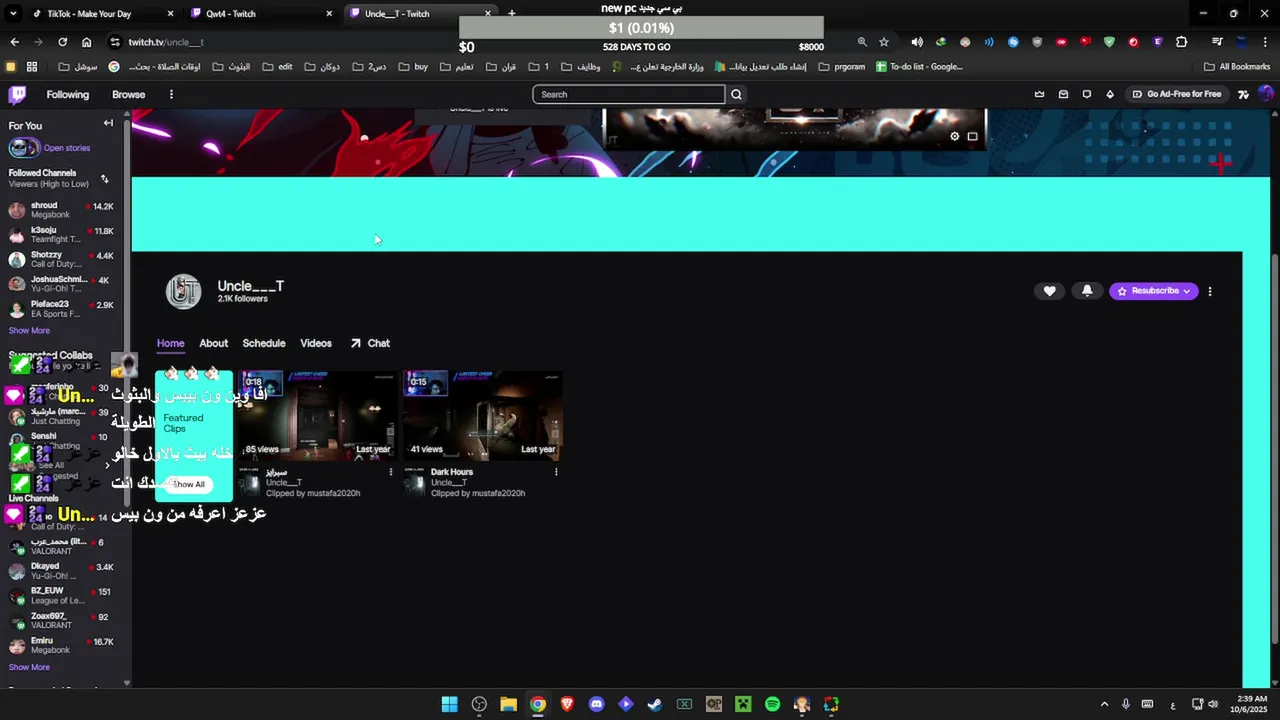
Task: Collapse the For You sidebar
Action: 108,123
